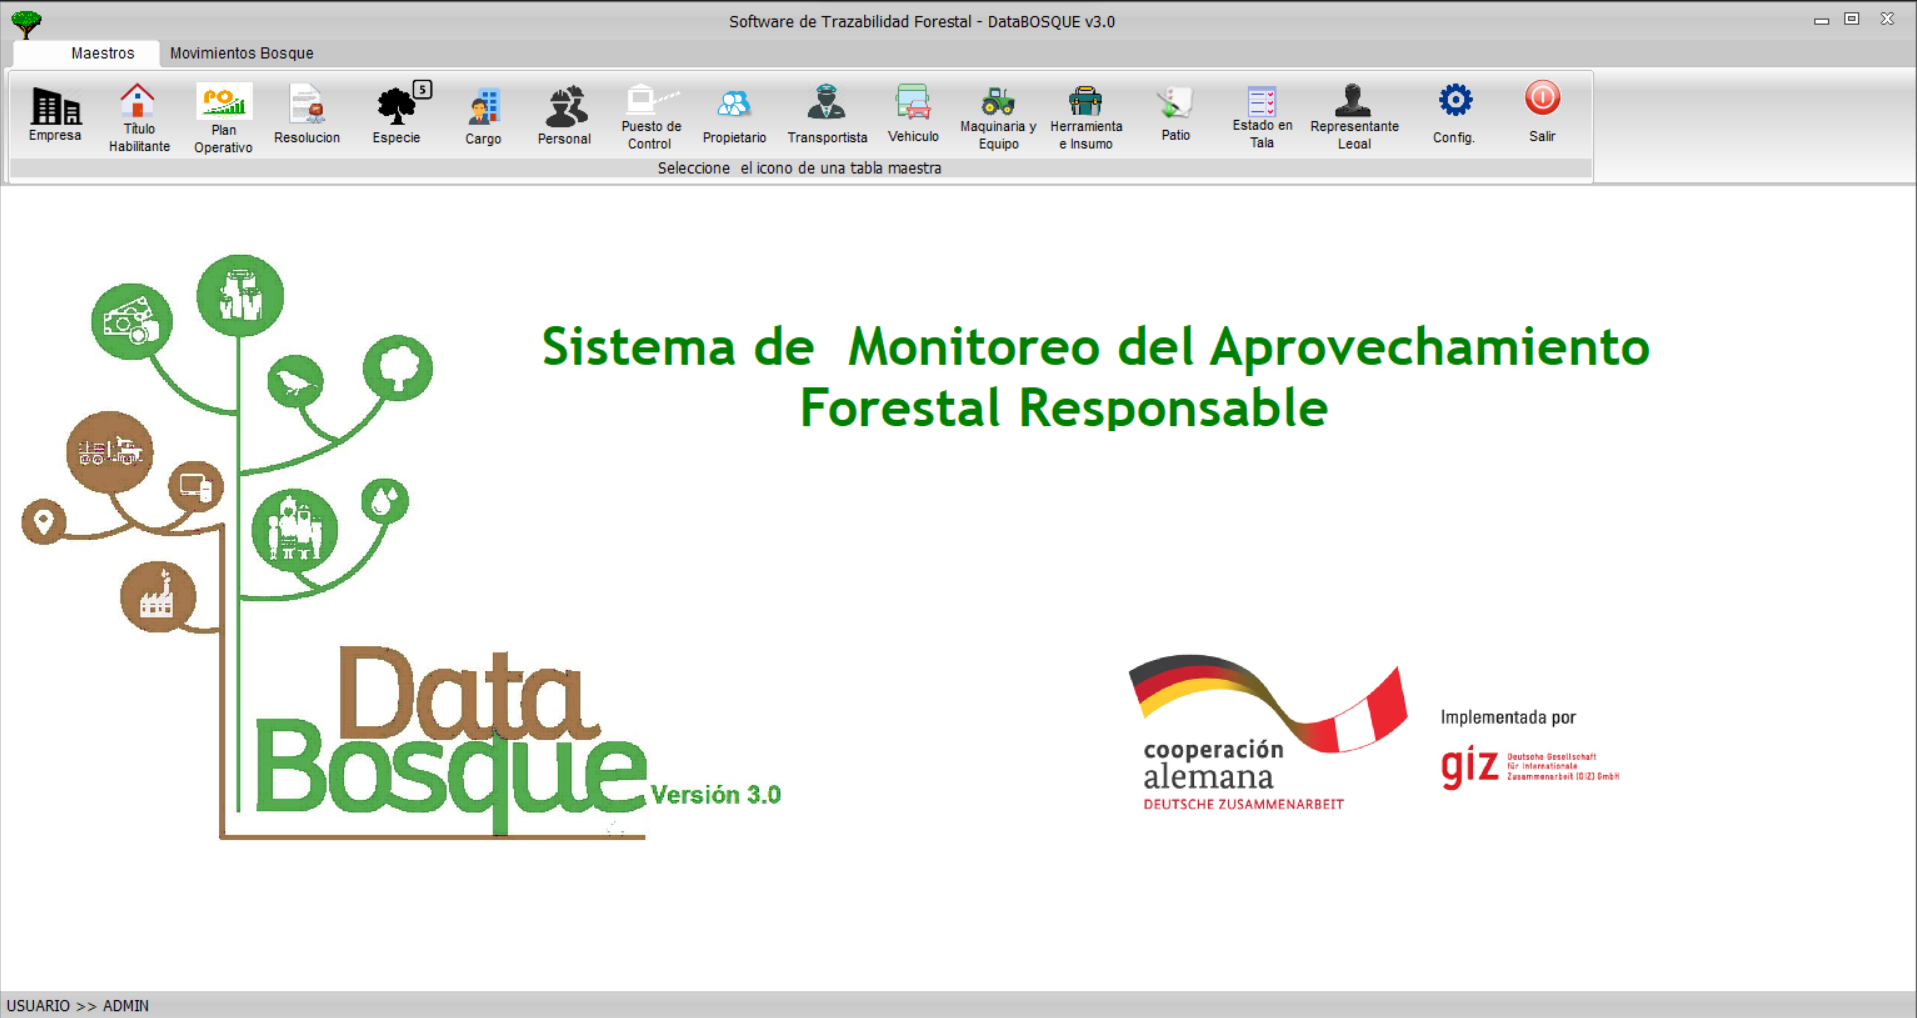
Task: Switch to the Movimientos Bosque tab
Action: pos(241,53)
